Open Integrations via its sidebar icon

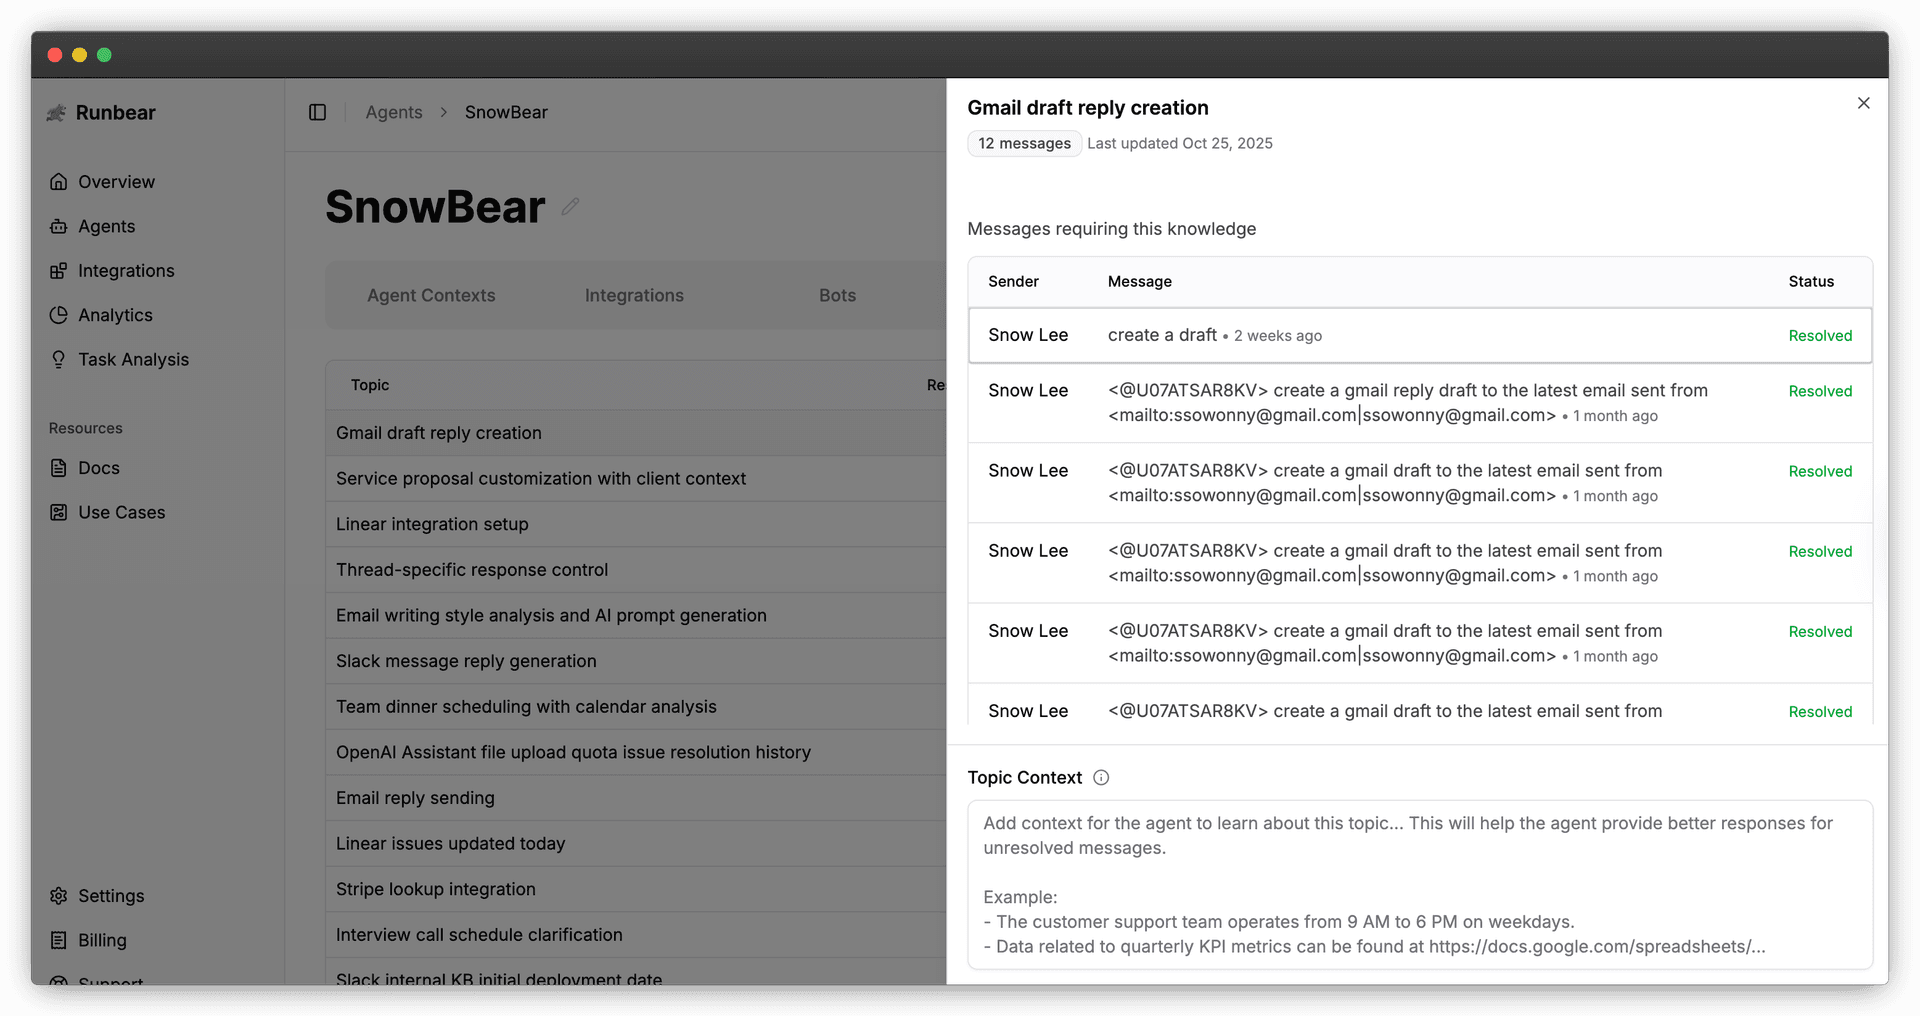click(x=59, y=271)
